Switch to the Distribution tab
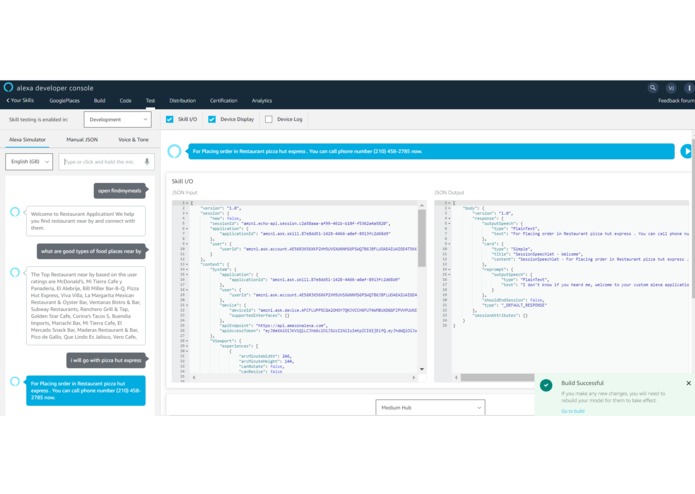The height and width of the screenshot is (494, 695). coord(182,101)
